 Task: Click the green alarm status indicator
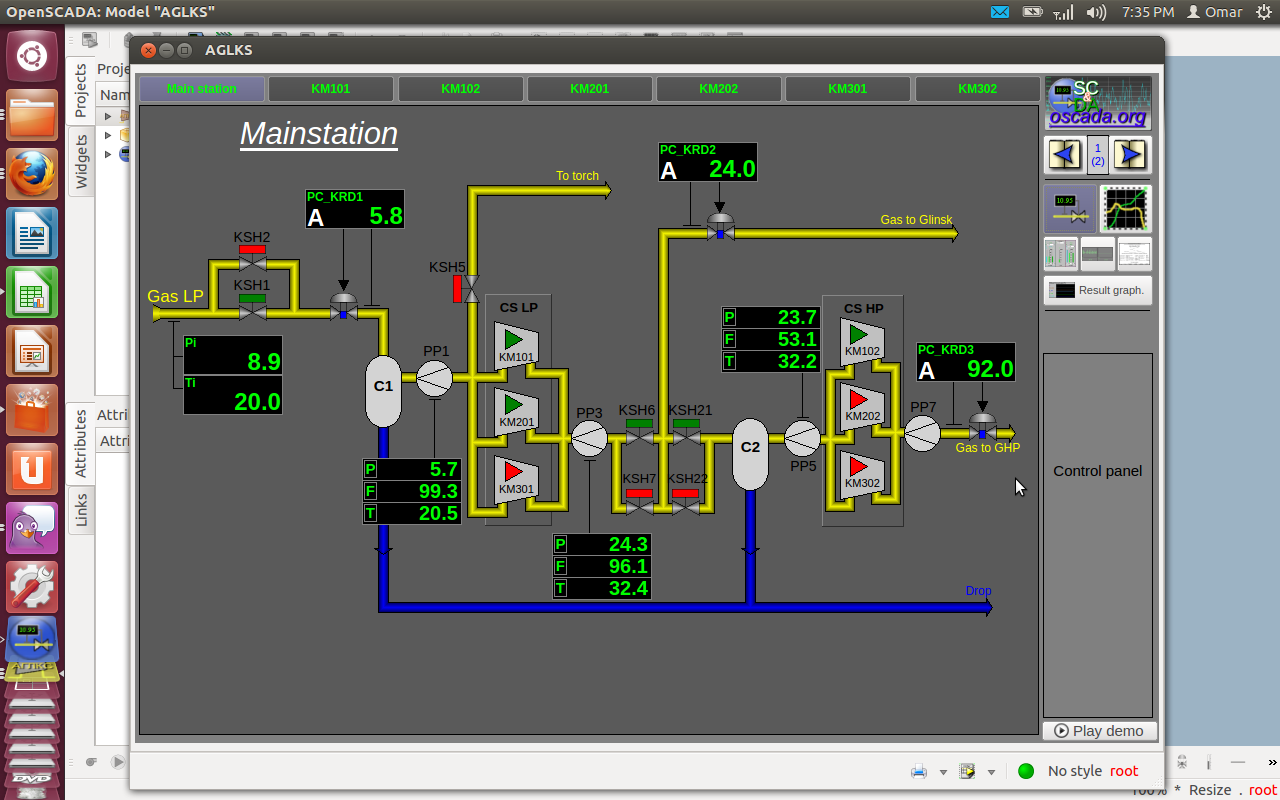1026,771
